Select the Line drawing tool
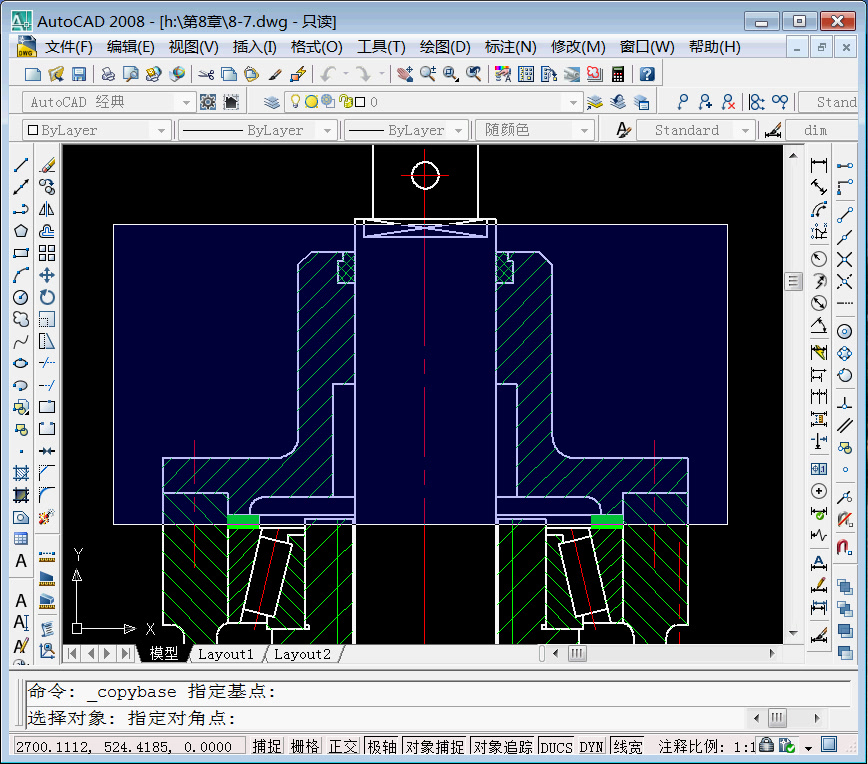Image resolution: width=868 pixels, height=764 pixels. click(x=21, y=162)
